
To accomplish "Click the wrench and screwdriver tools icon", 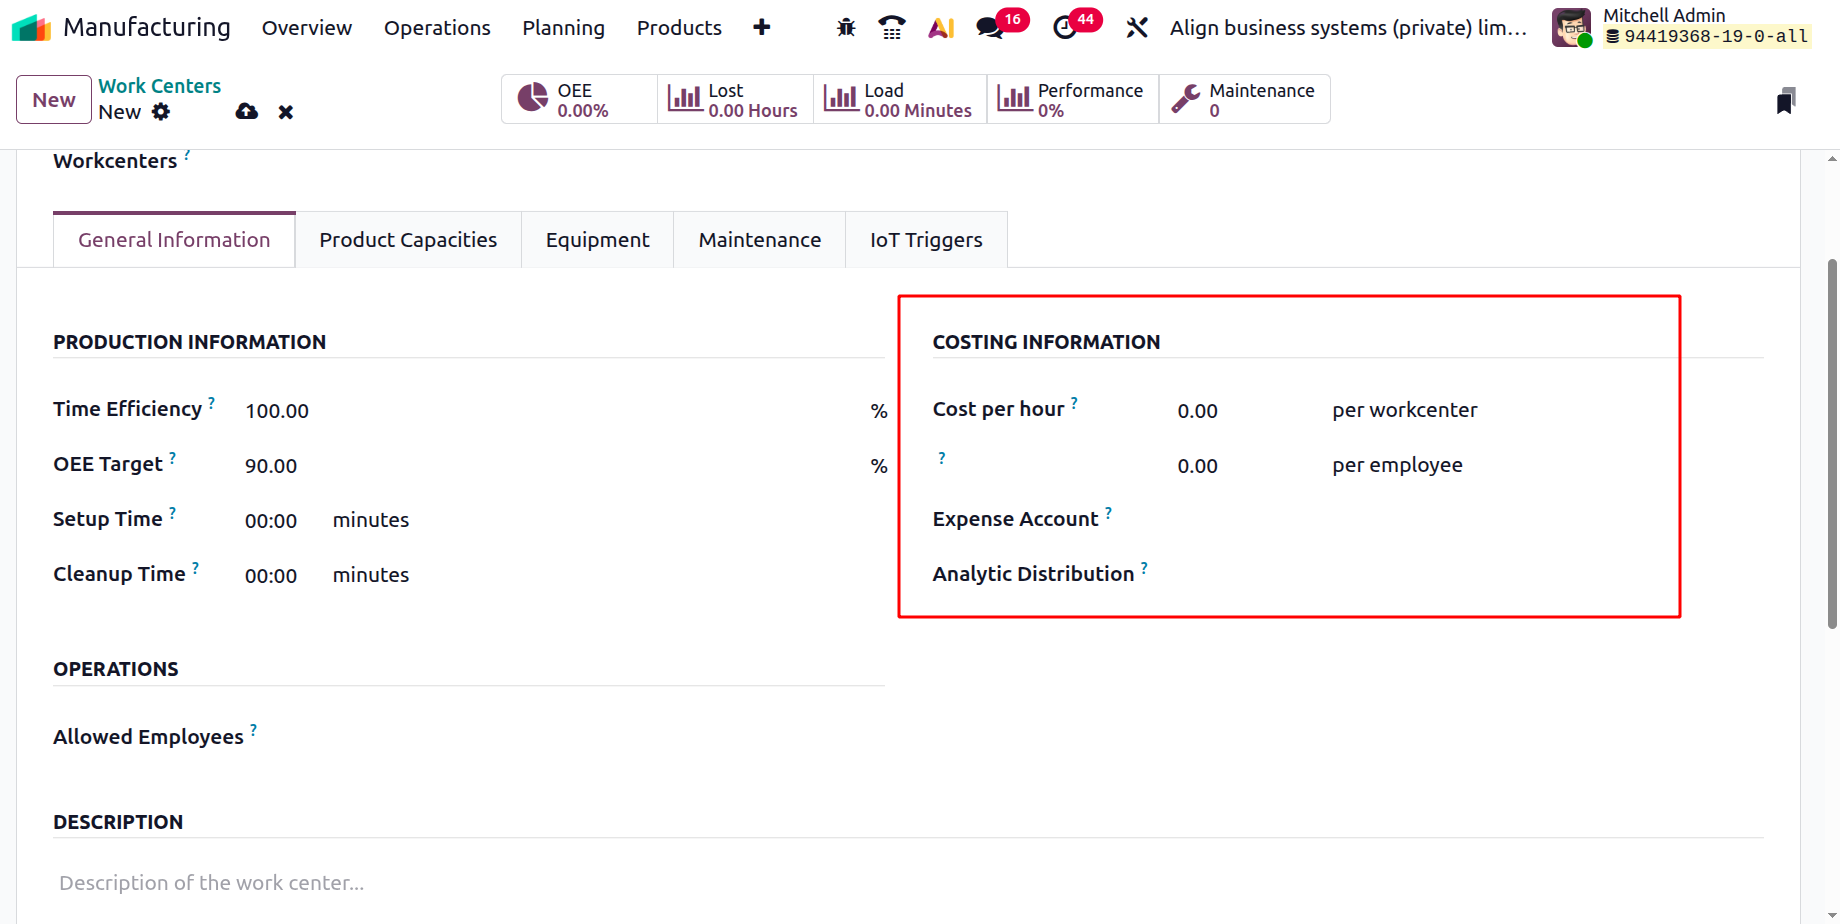I will 1137,28.
